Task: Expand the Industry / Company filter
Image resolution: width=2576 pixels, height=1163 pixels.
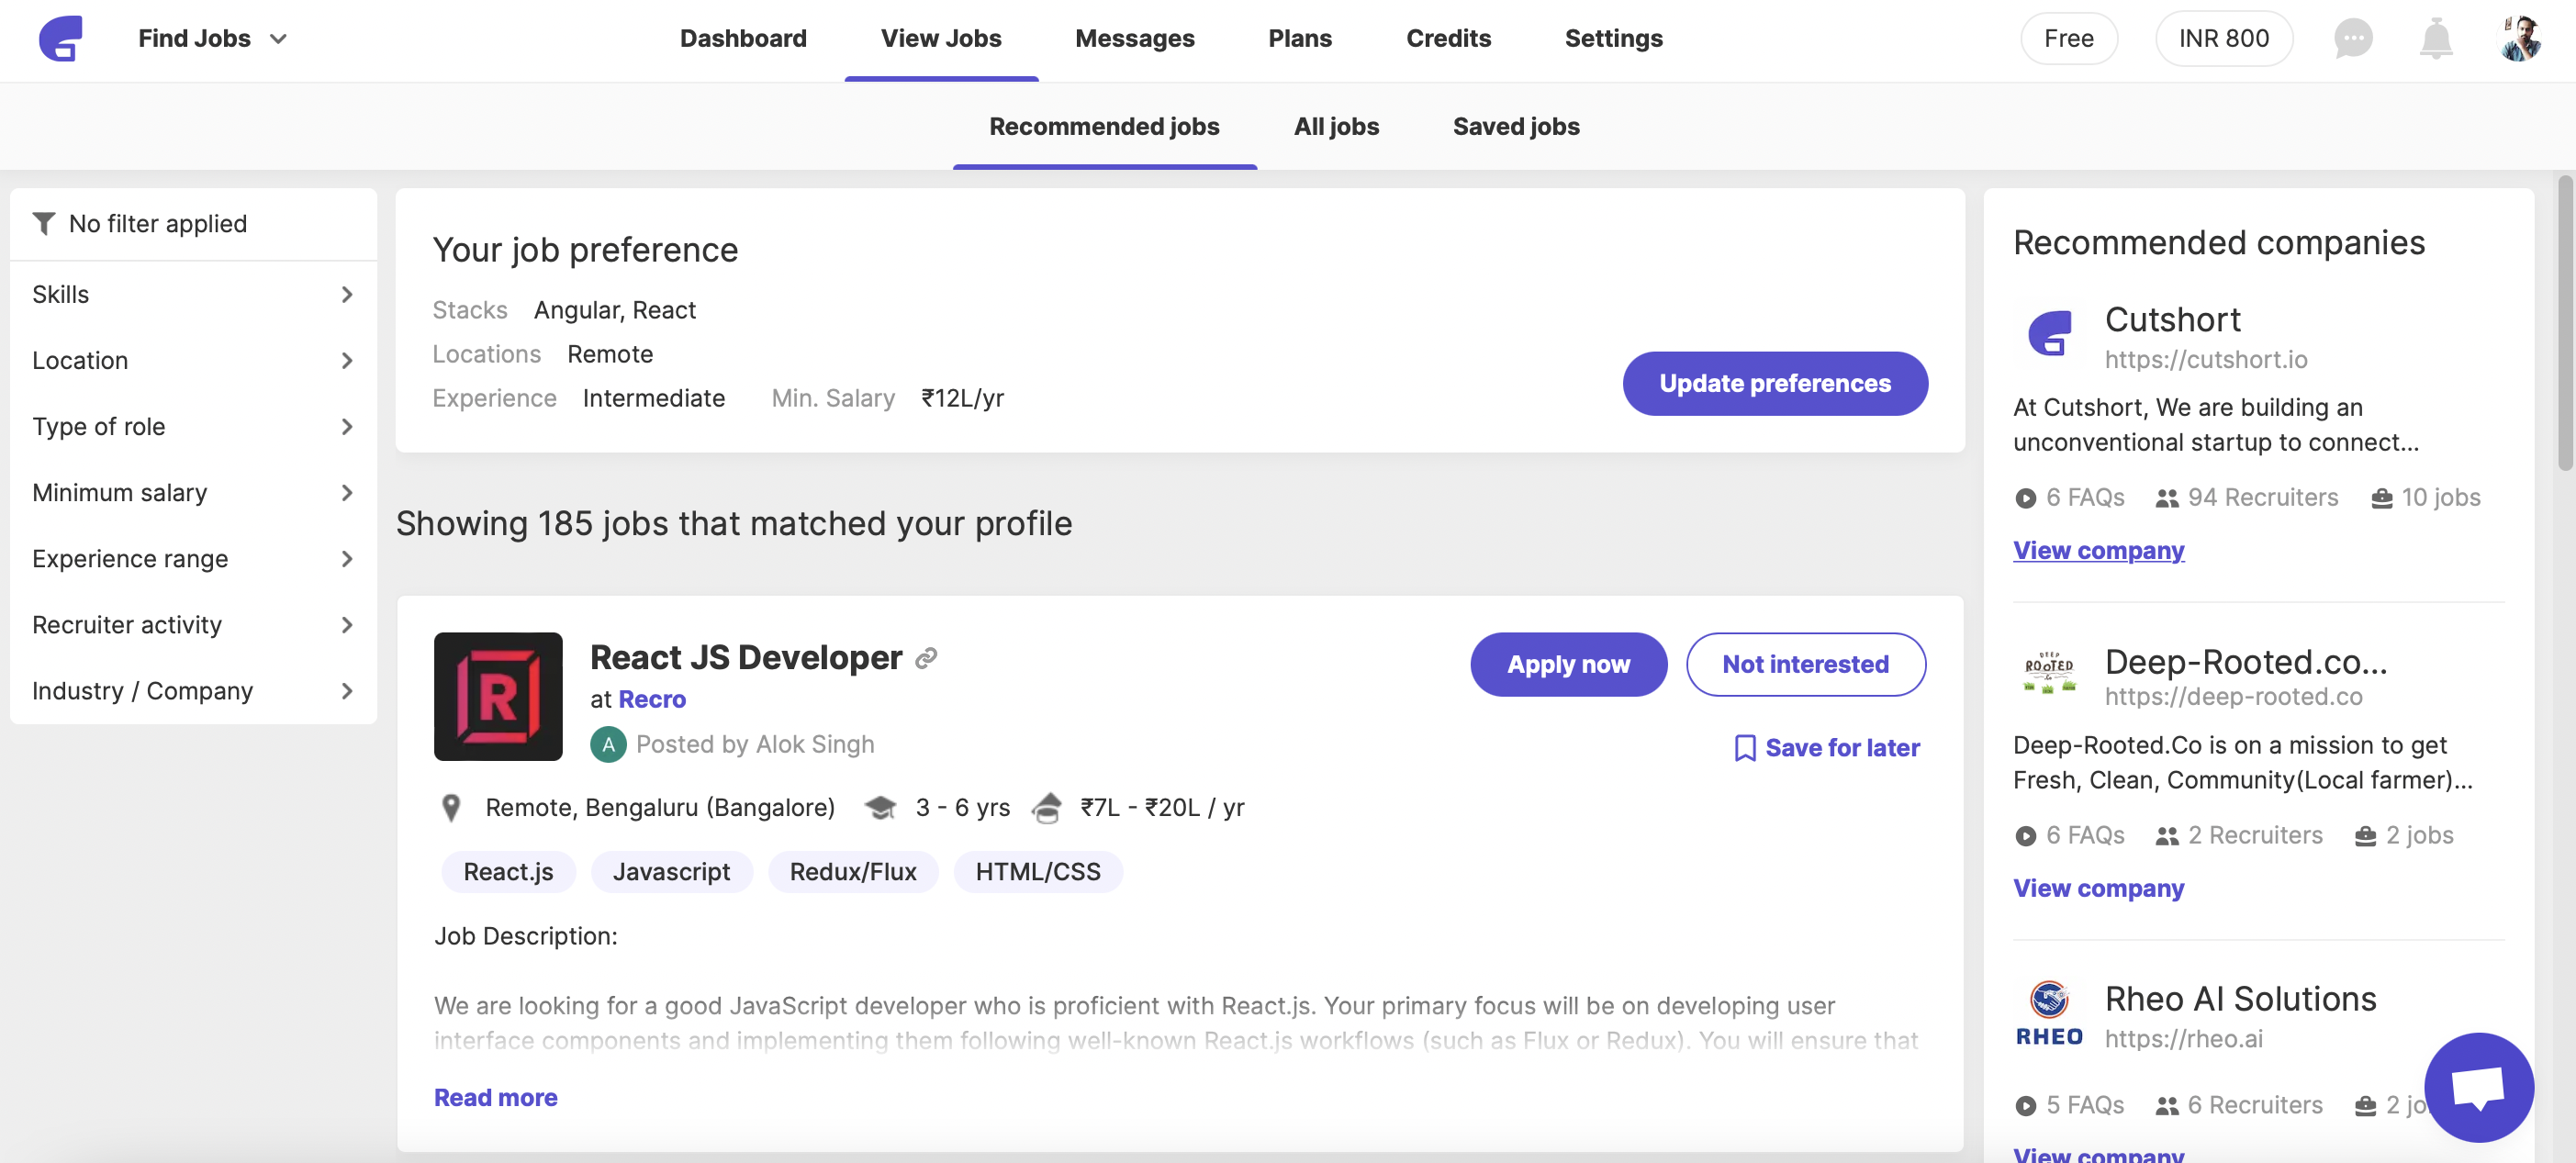Action: [x=193, y=690]
